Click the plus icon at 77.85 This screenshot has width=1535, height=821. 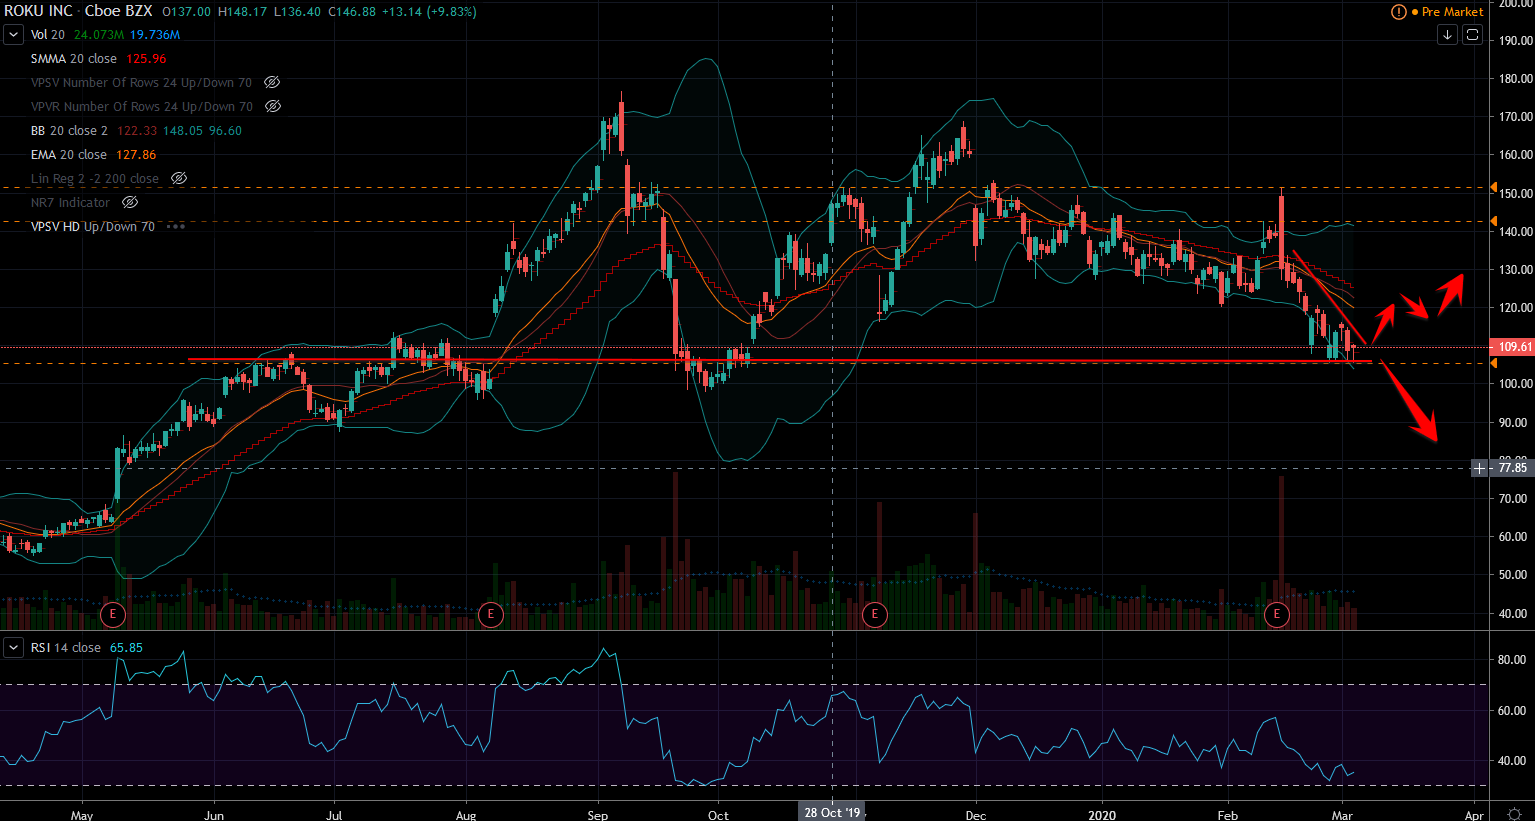(x=1480, y=468)
